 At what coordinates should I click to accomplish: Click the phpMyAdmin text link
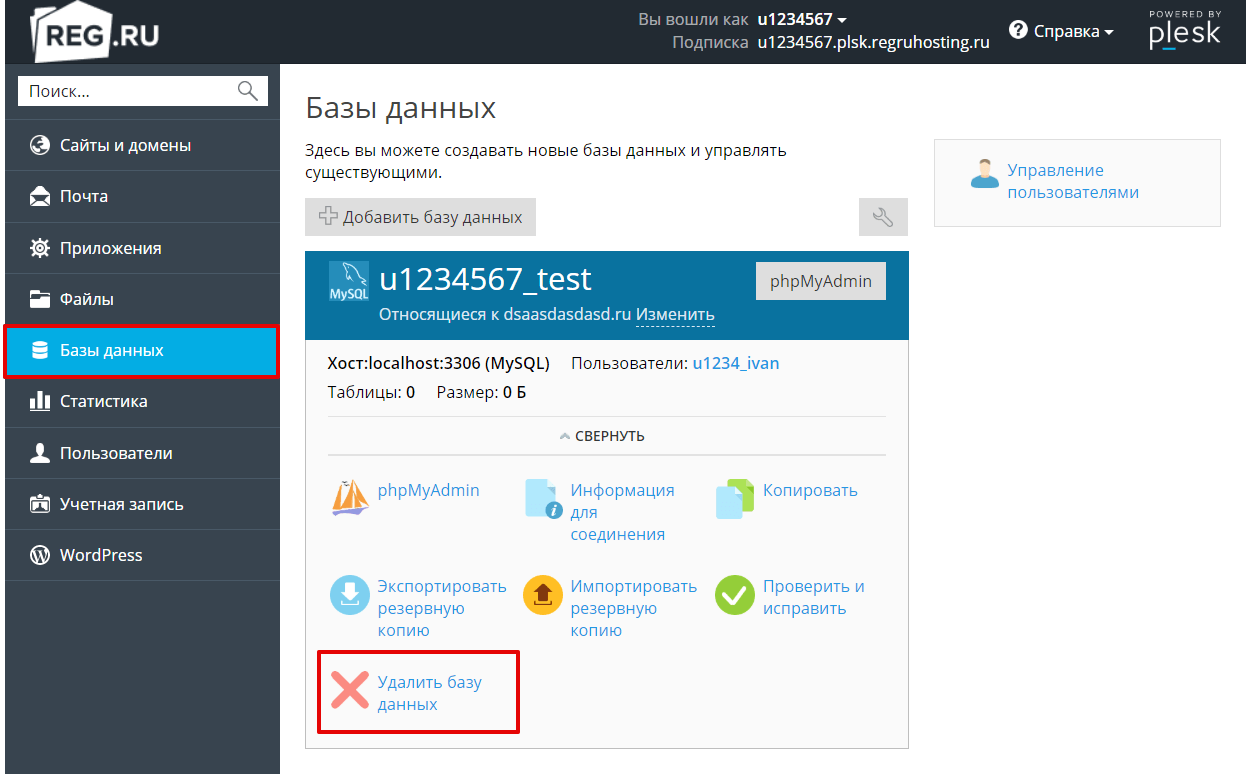pyautogui.click(x=428, y=490)
